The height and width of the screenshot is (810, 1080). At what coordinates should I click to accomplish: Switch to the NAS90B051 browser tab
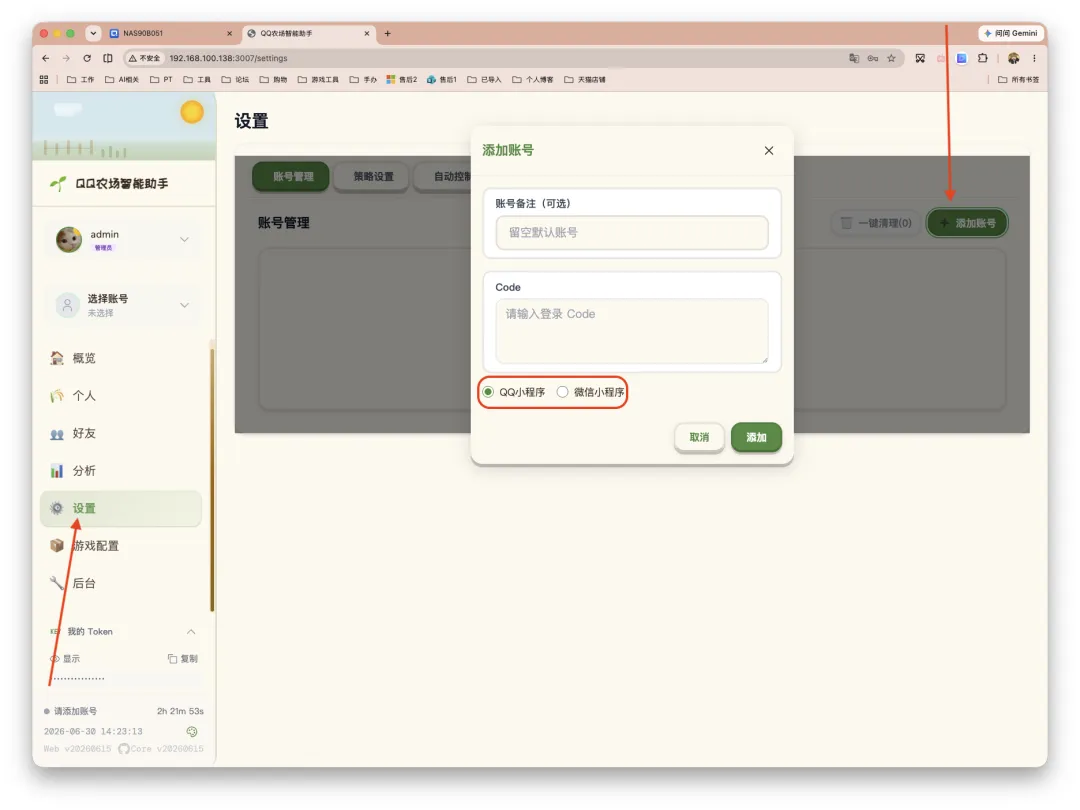(169, 33)
